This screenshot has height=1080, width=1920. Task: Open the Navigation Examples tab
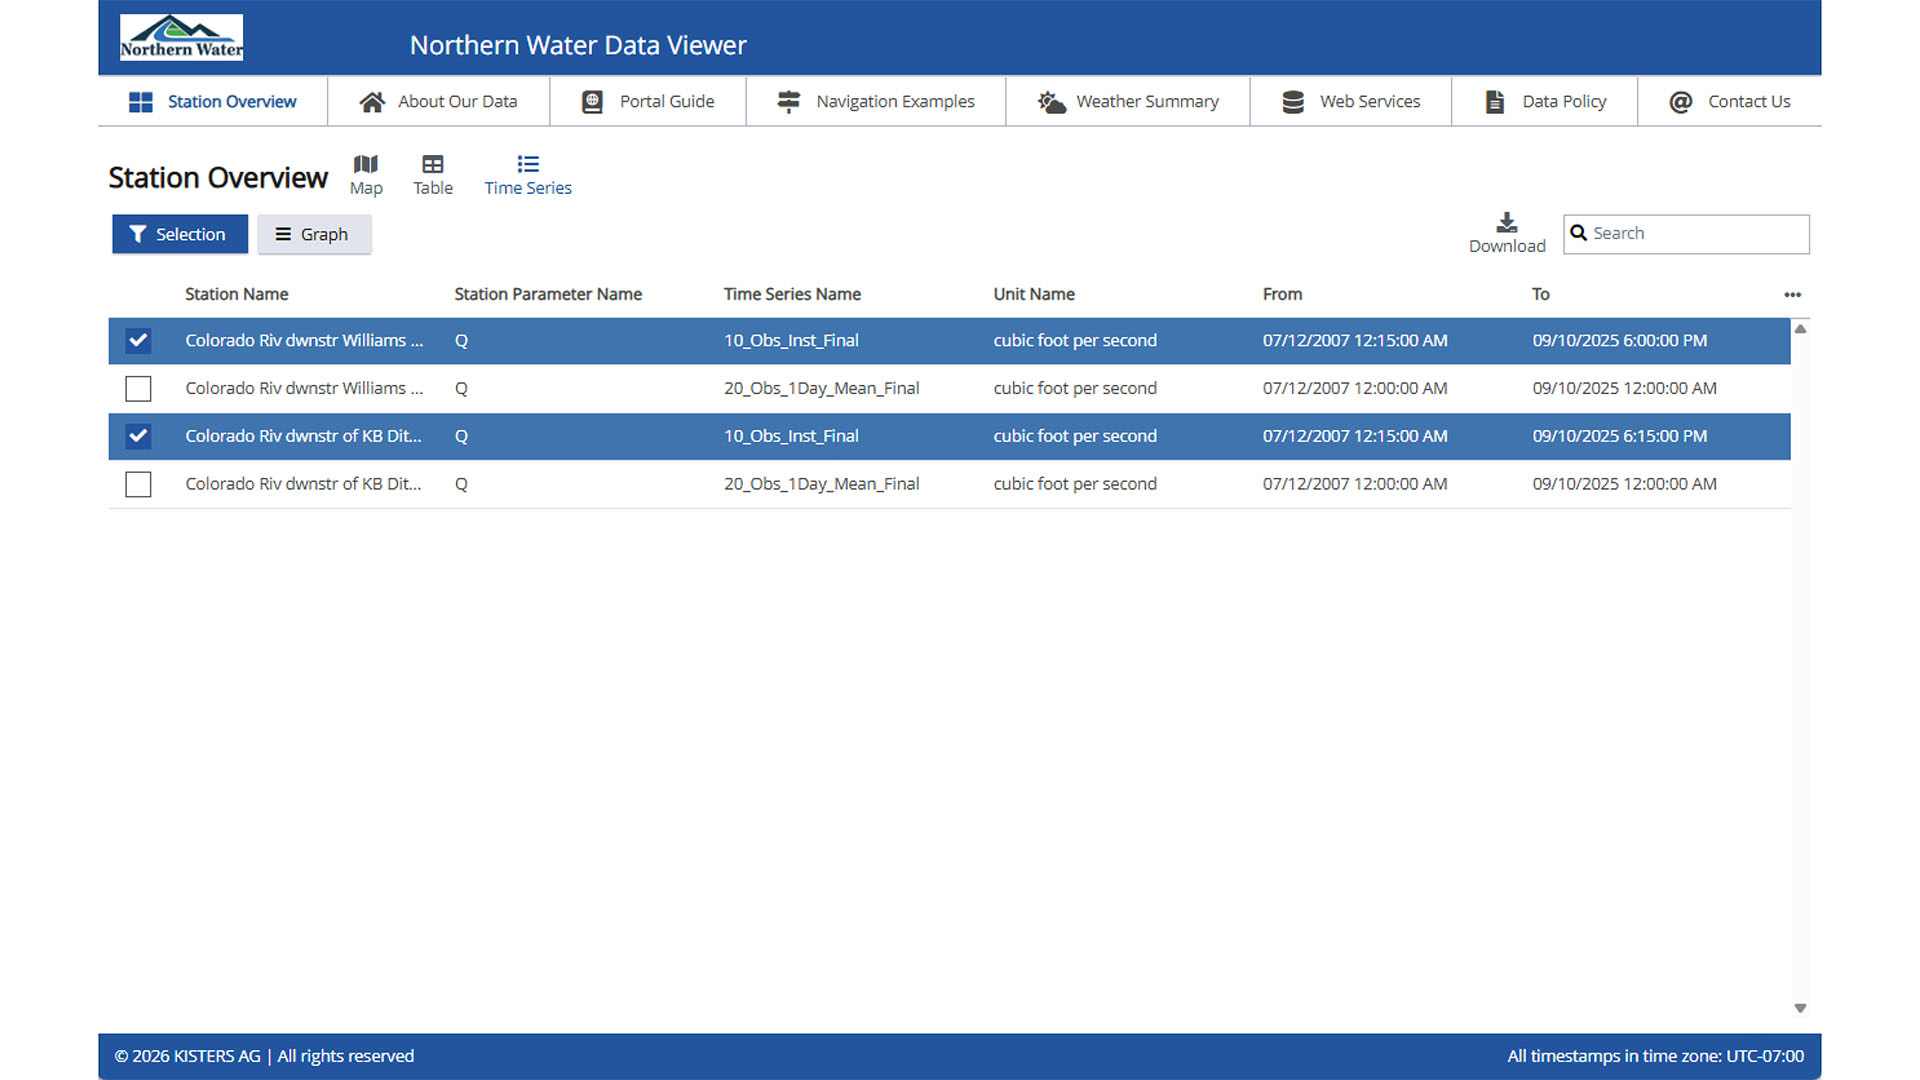pos(876,102)
